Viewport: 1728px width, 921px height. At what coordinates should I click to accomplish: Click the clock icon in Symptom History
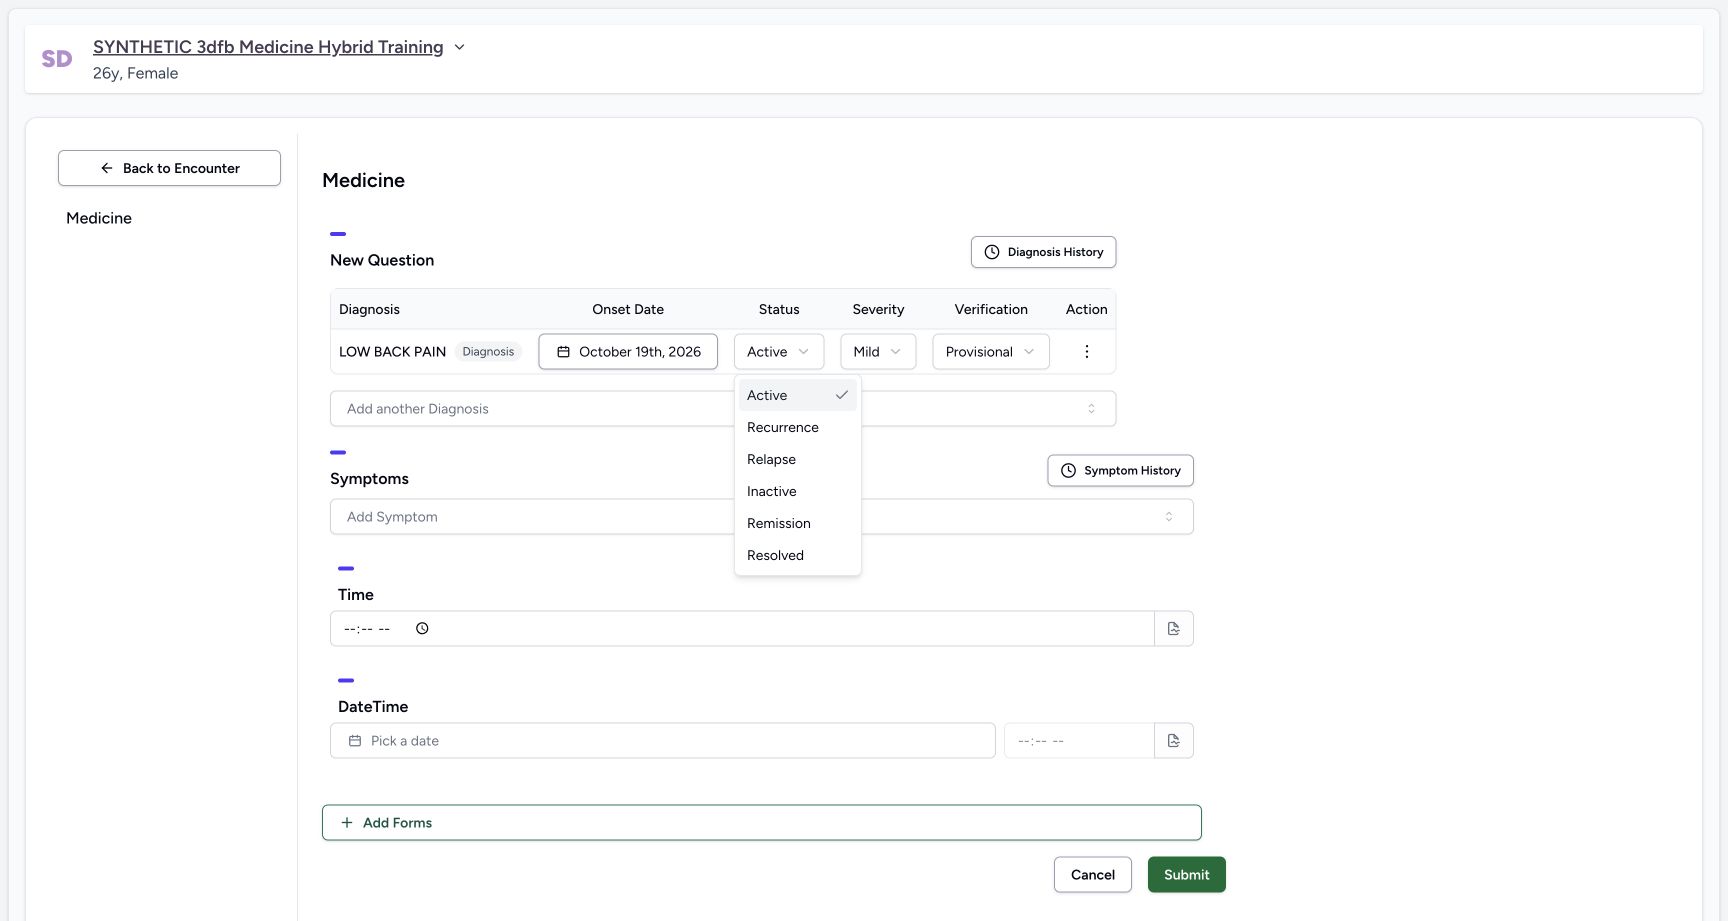(x=1068, y=471)
